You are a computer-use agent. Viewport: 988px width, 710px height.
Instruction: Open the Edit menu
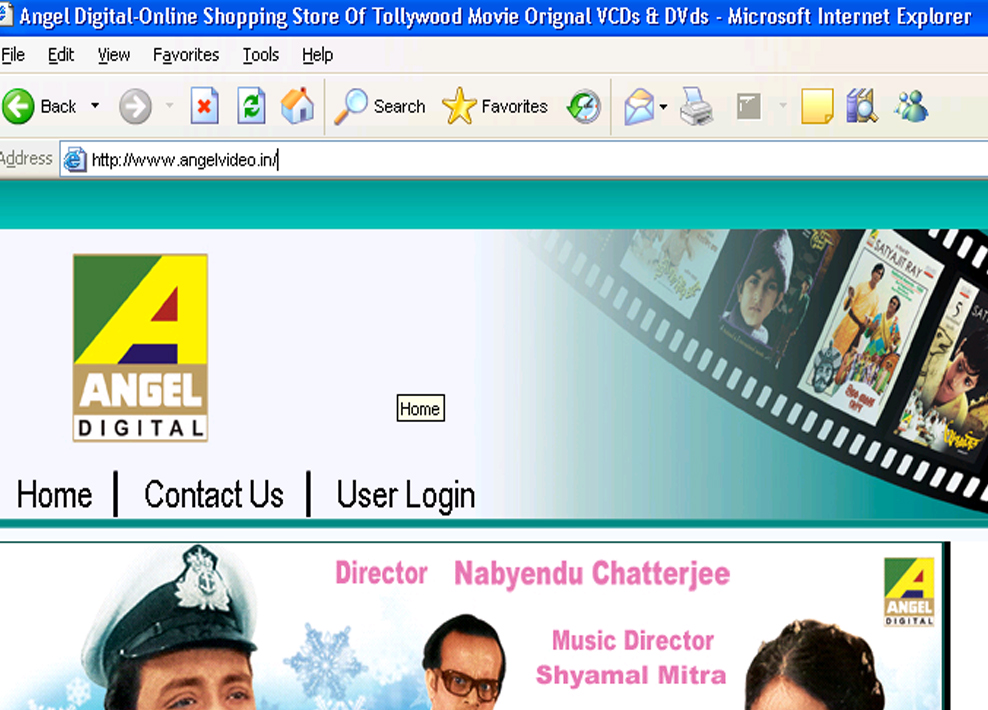click(60, 55)
